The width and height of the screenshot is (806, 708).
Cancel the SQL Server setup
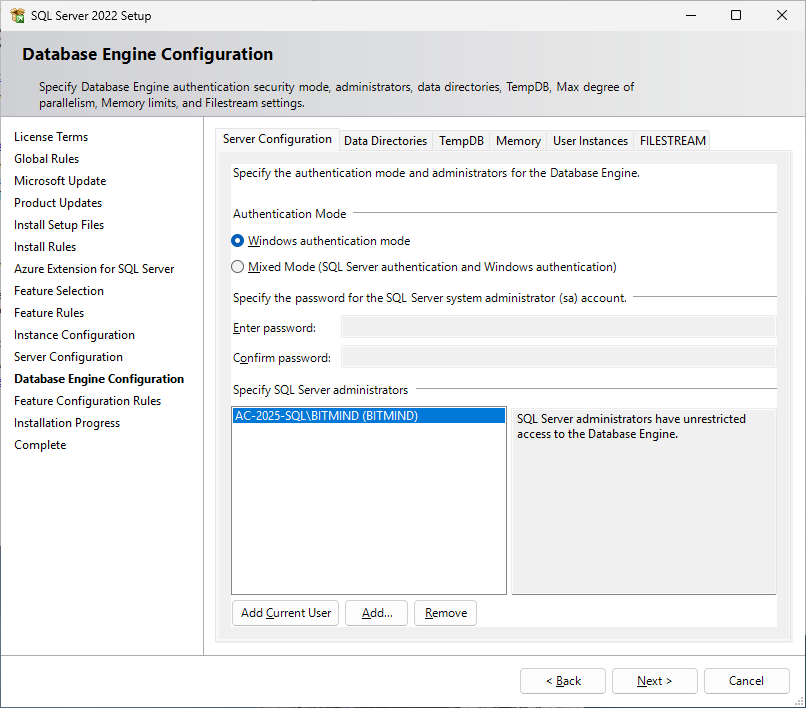coord(746,681)
